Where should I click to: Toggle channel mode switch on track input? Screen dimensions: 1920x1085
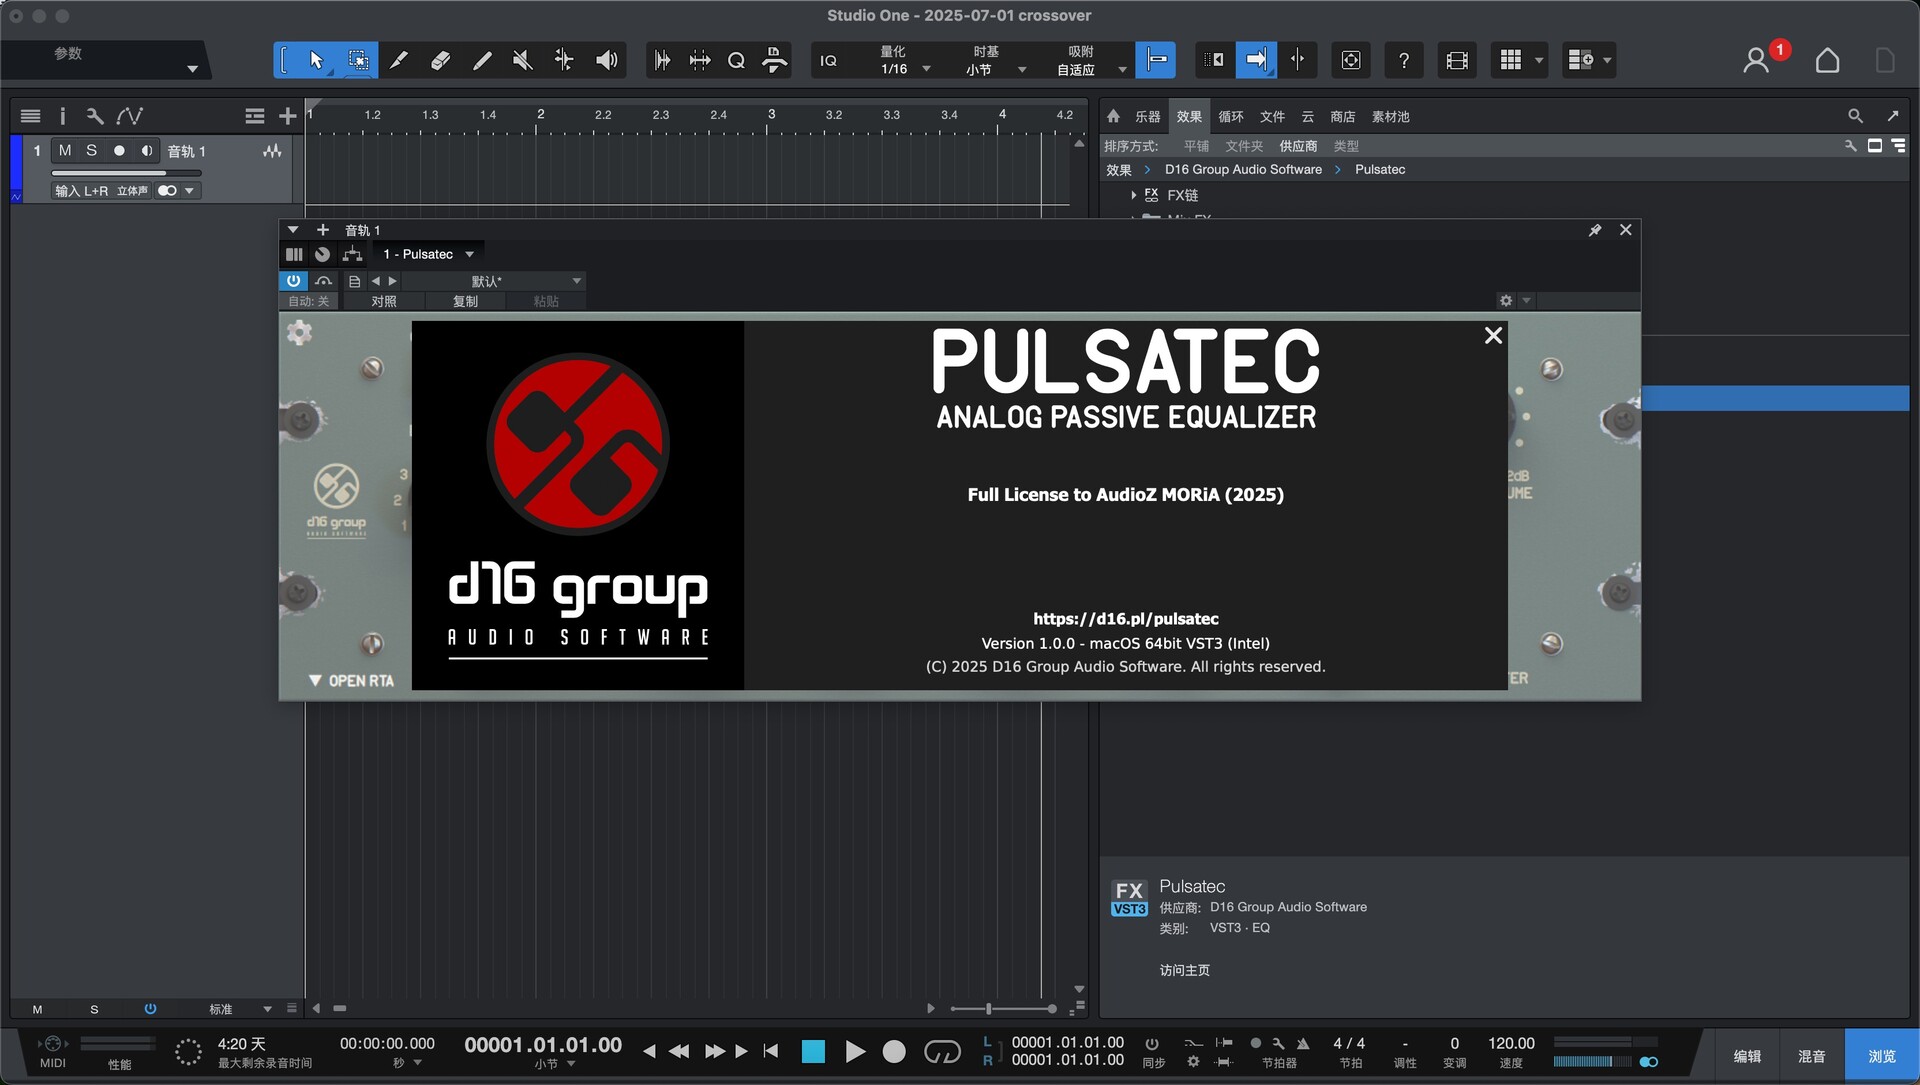click(x=167, y=191)
